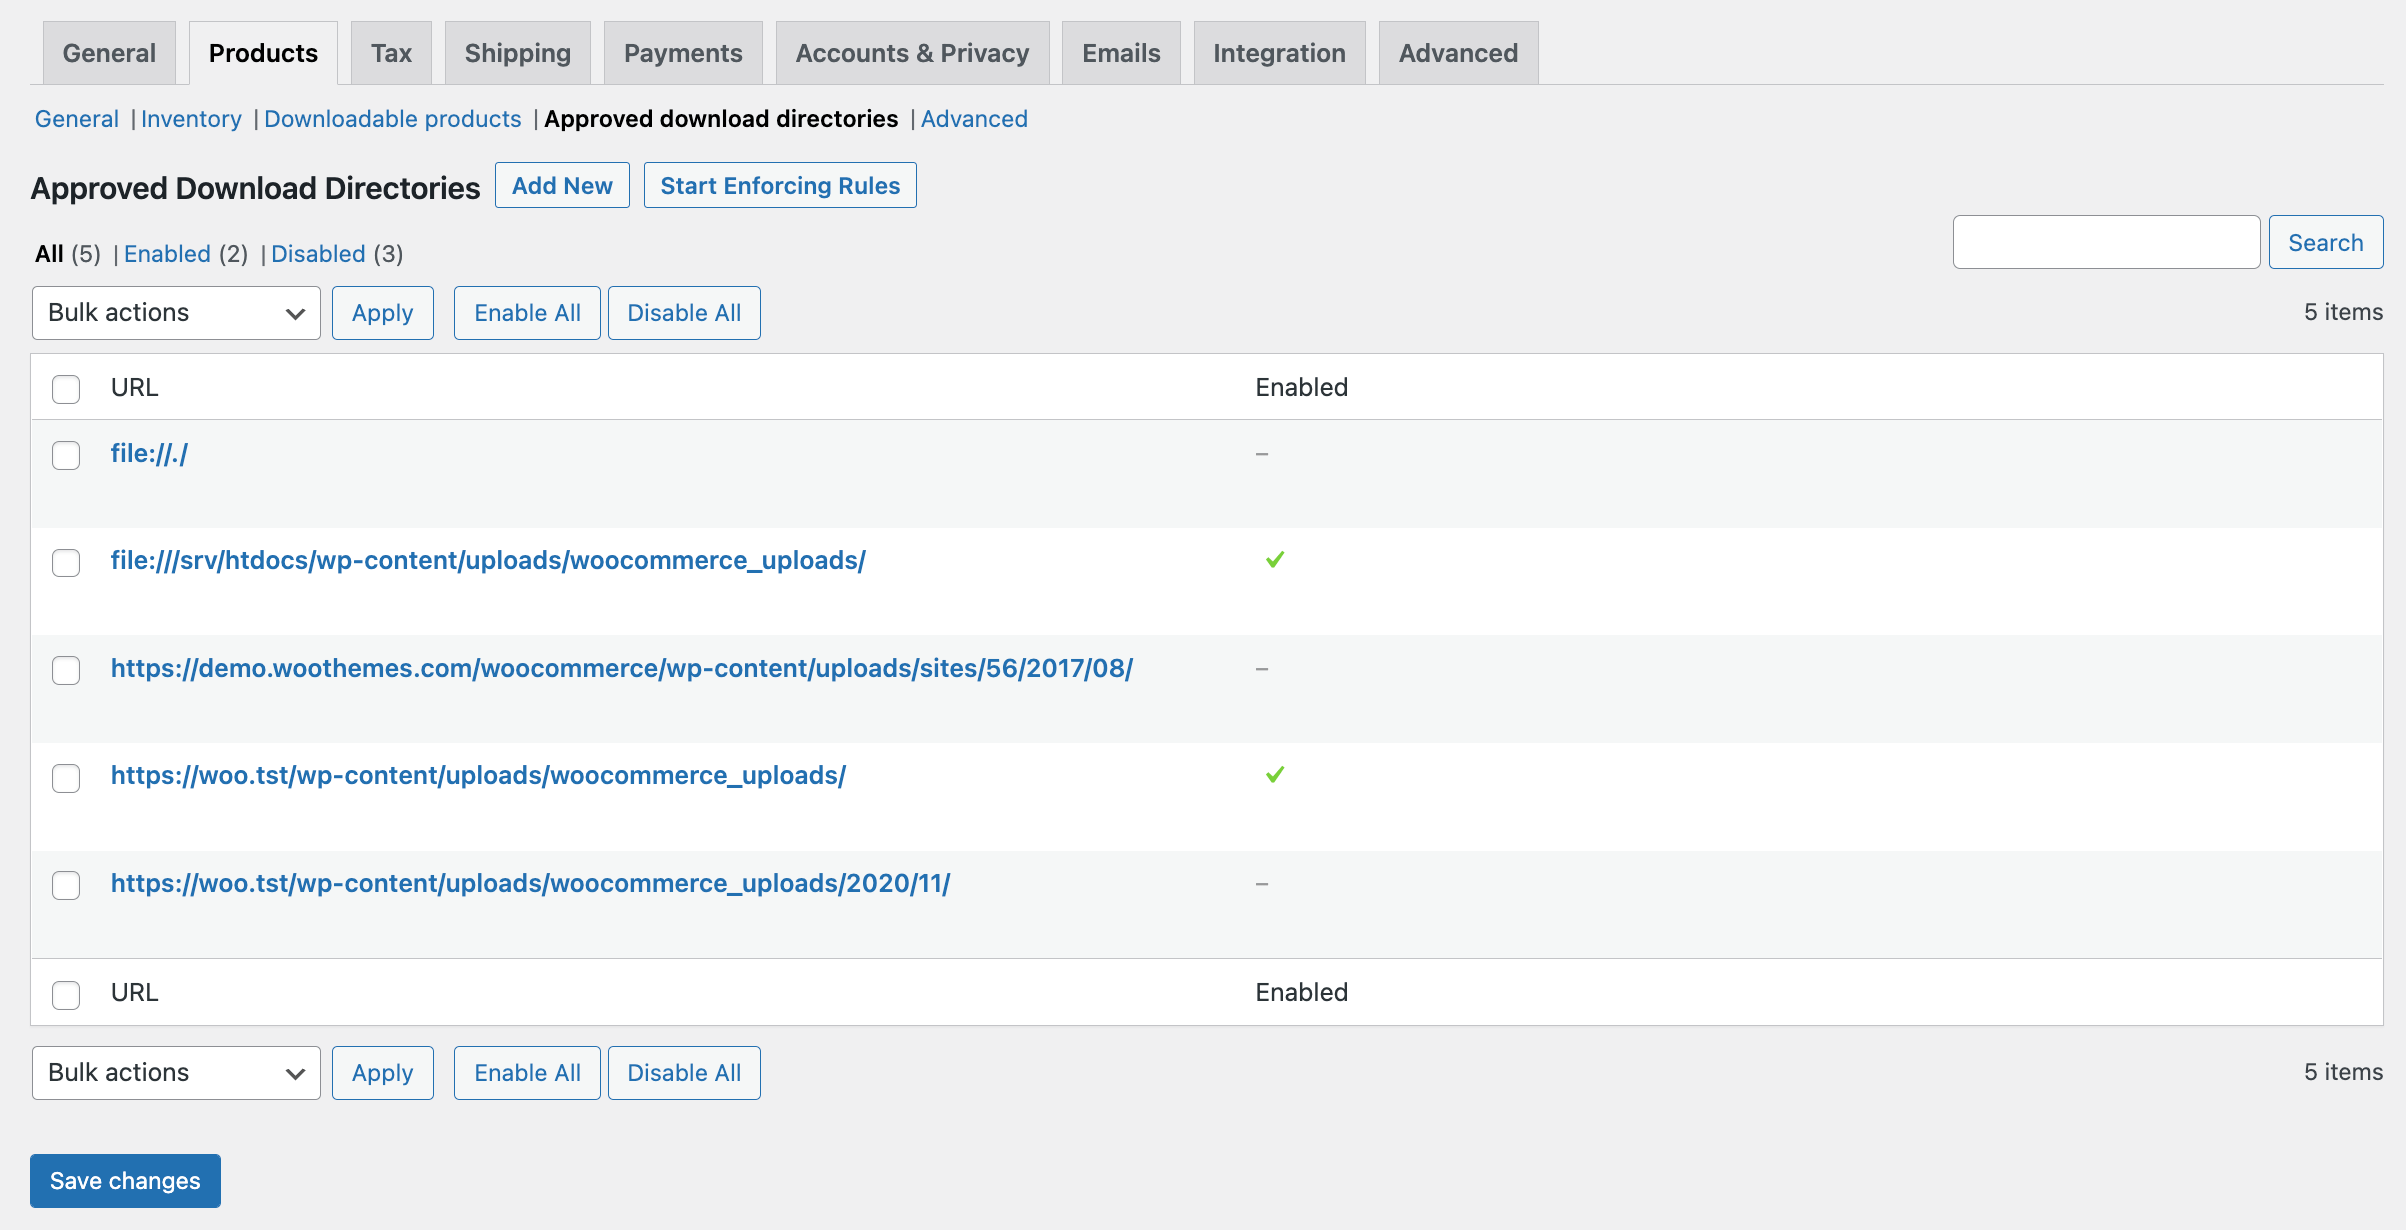
Task: Open the Downloadable products settings link
Action: click(x=392, y=119)
